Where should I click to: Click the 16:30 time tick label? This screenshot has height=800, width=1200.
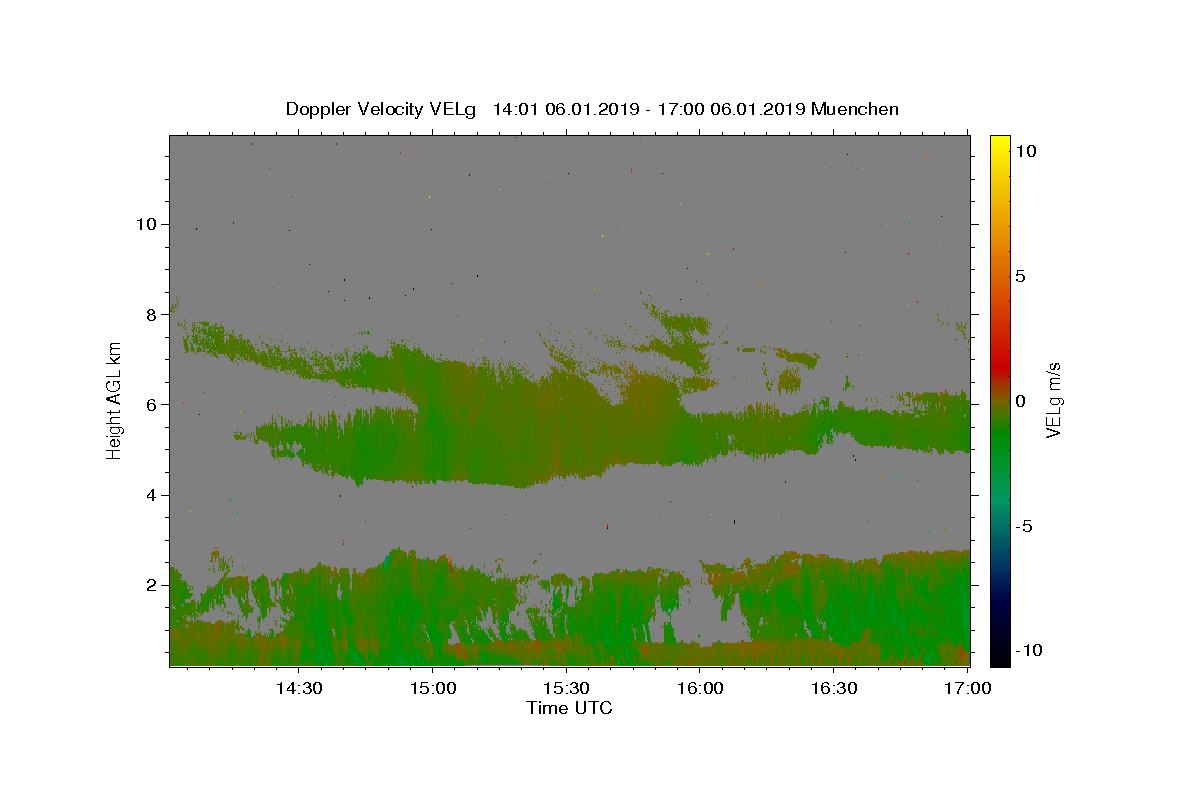click(834, 688)
